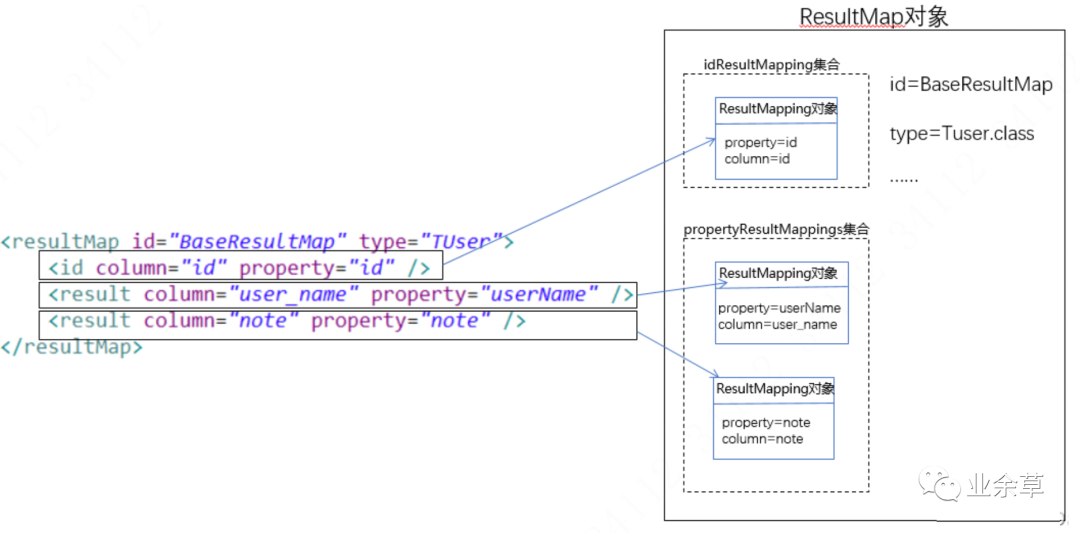Select the user_name result XML line
Screen dimensions: 1080x533
[338, 294]
